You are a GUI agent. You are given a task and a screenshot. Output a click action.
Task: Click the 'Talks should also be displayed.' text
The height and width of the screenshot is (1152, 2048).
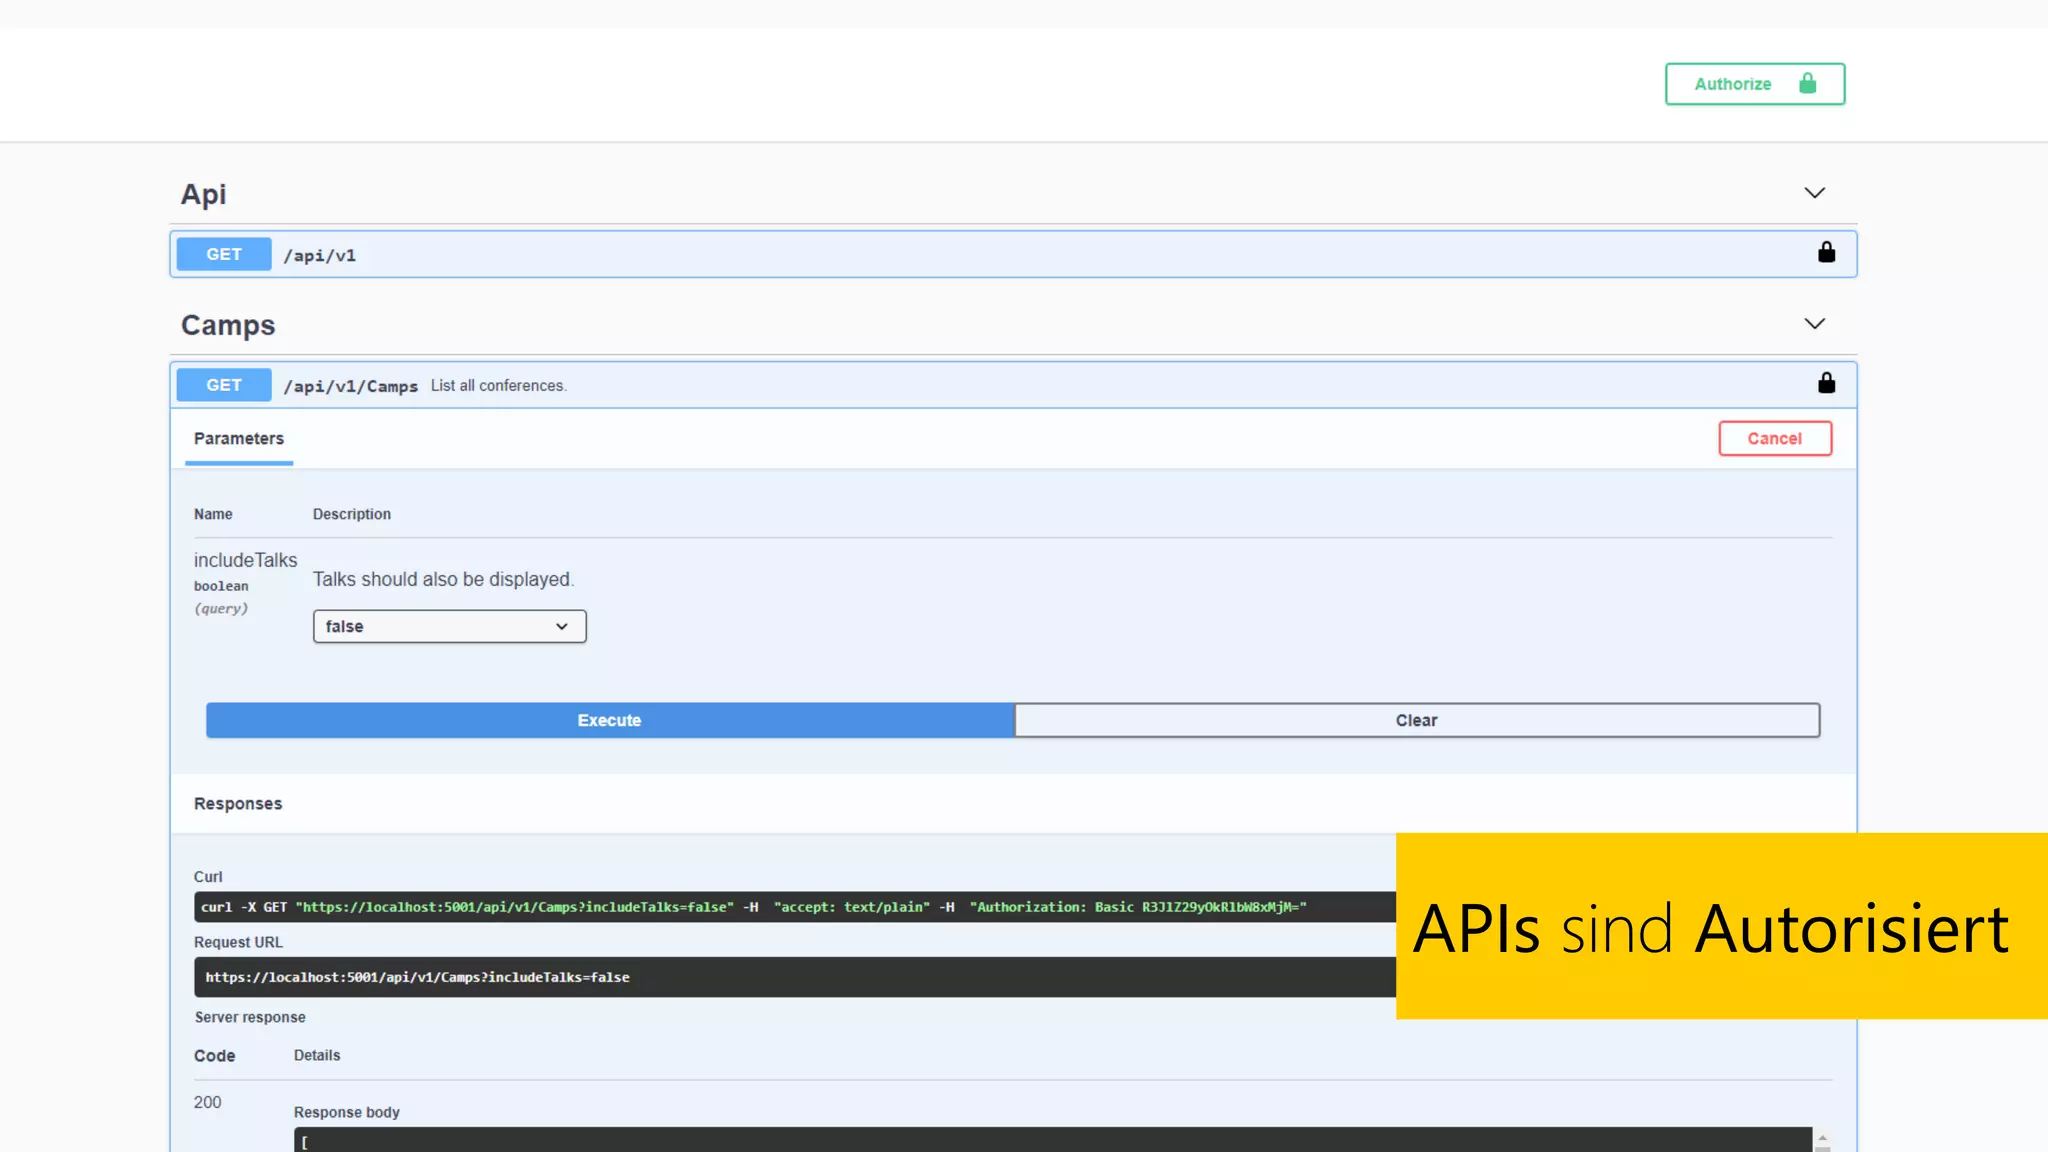point(443,579)
